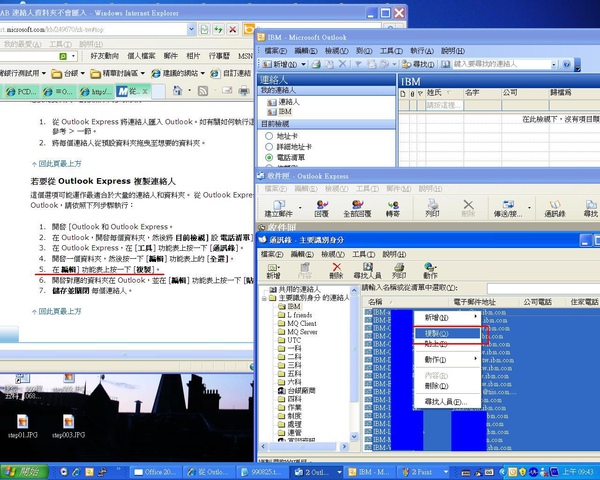Click 列印 printer icon in Address Book toolbar
Screen dimensions: 600x480
point(399,270)
